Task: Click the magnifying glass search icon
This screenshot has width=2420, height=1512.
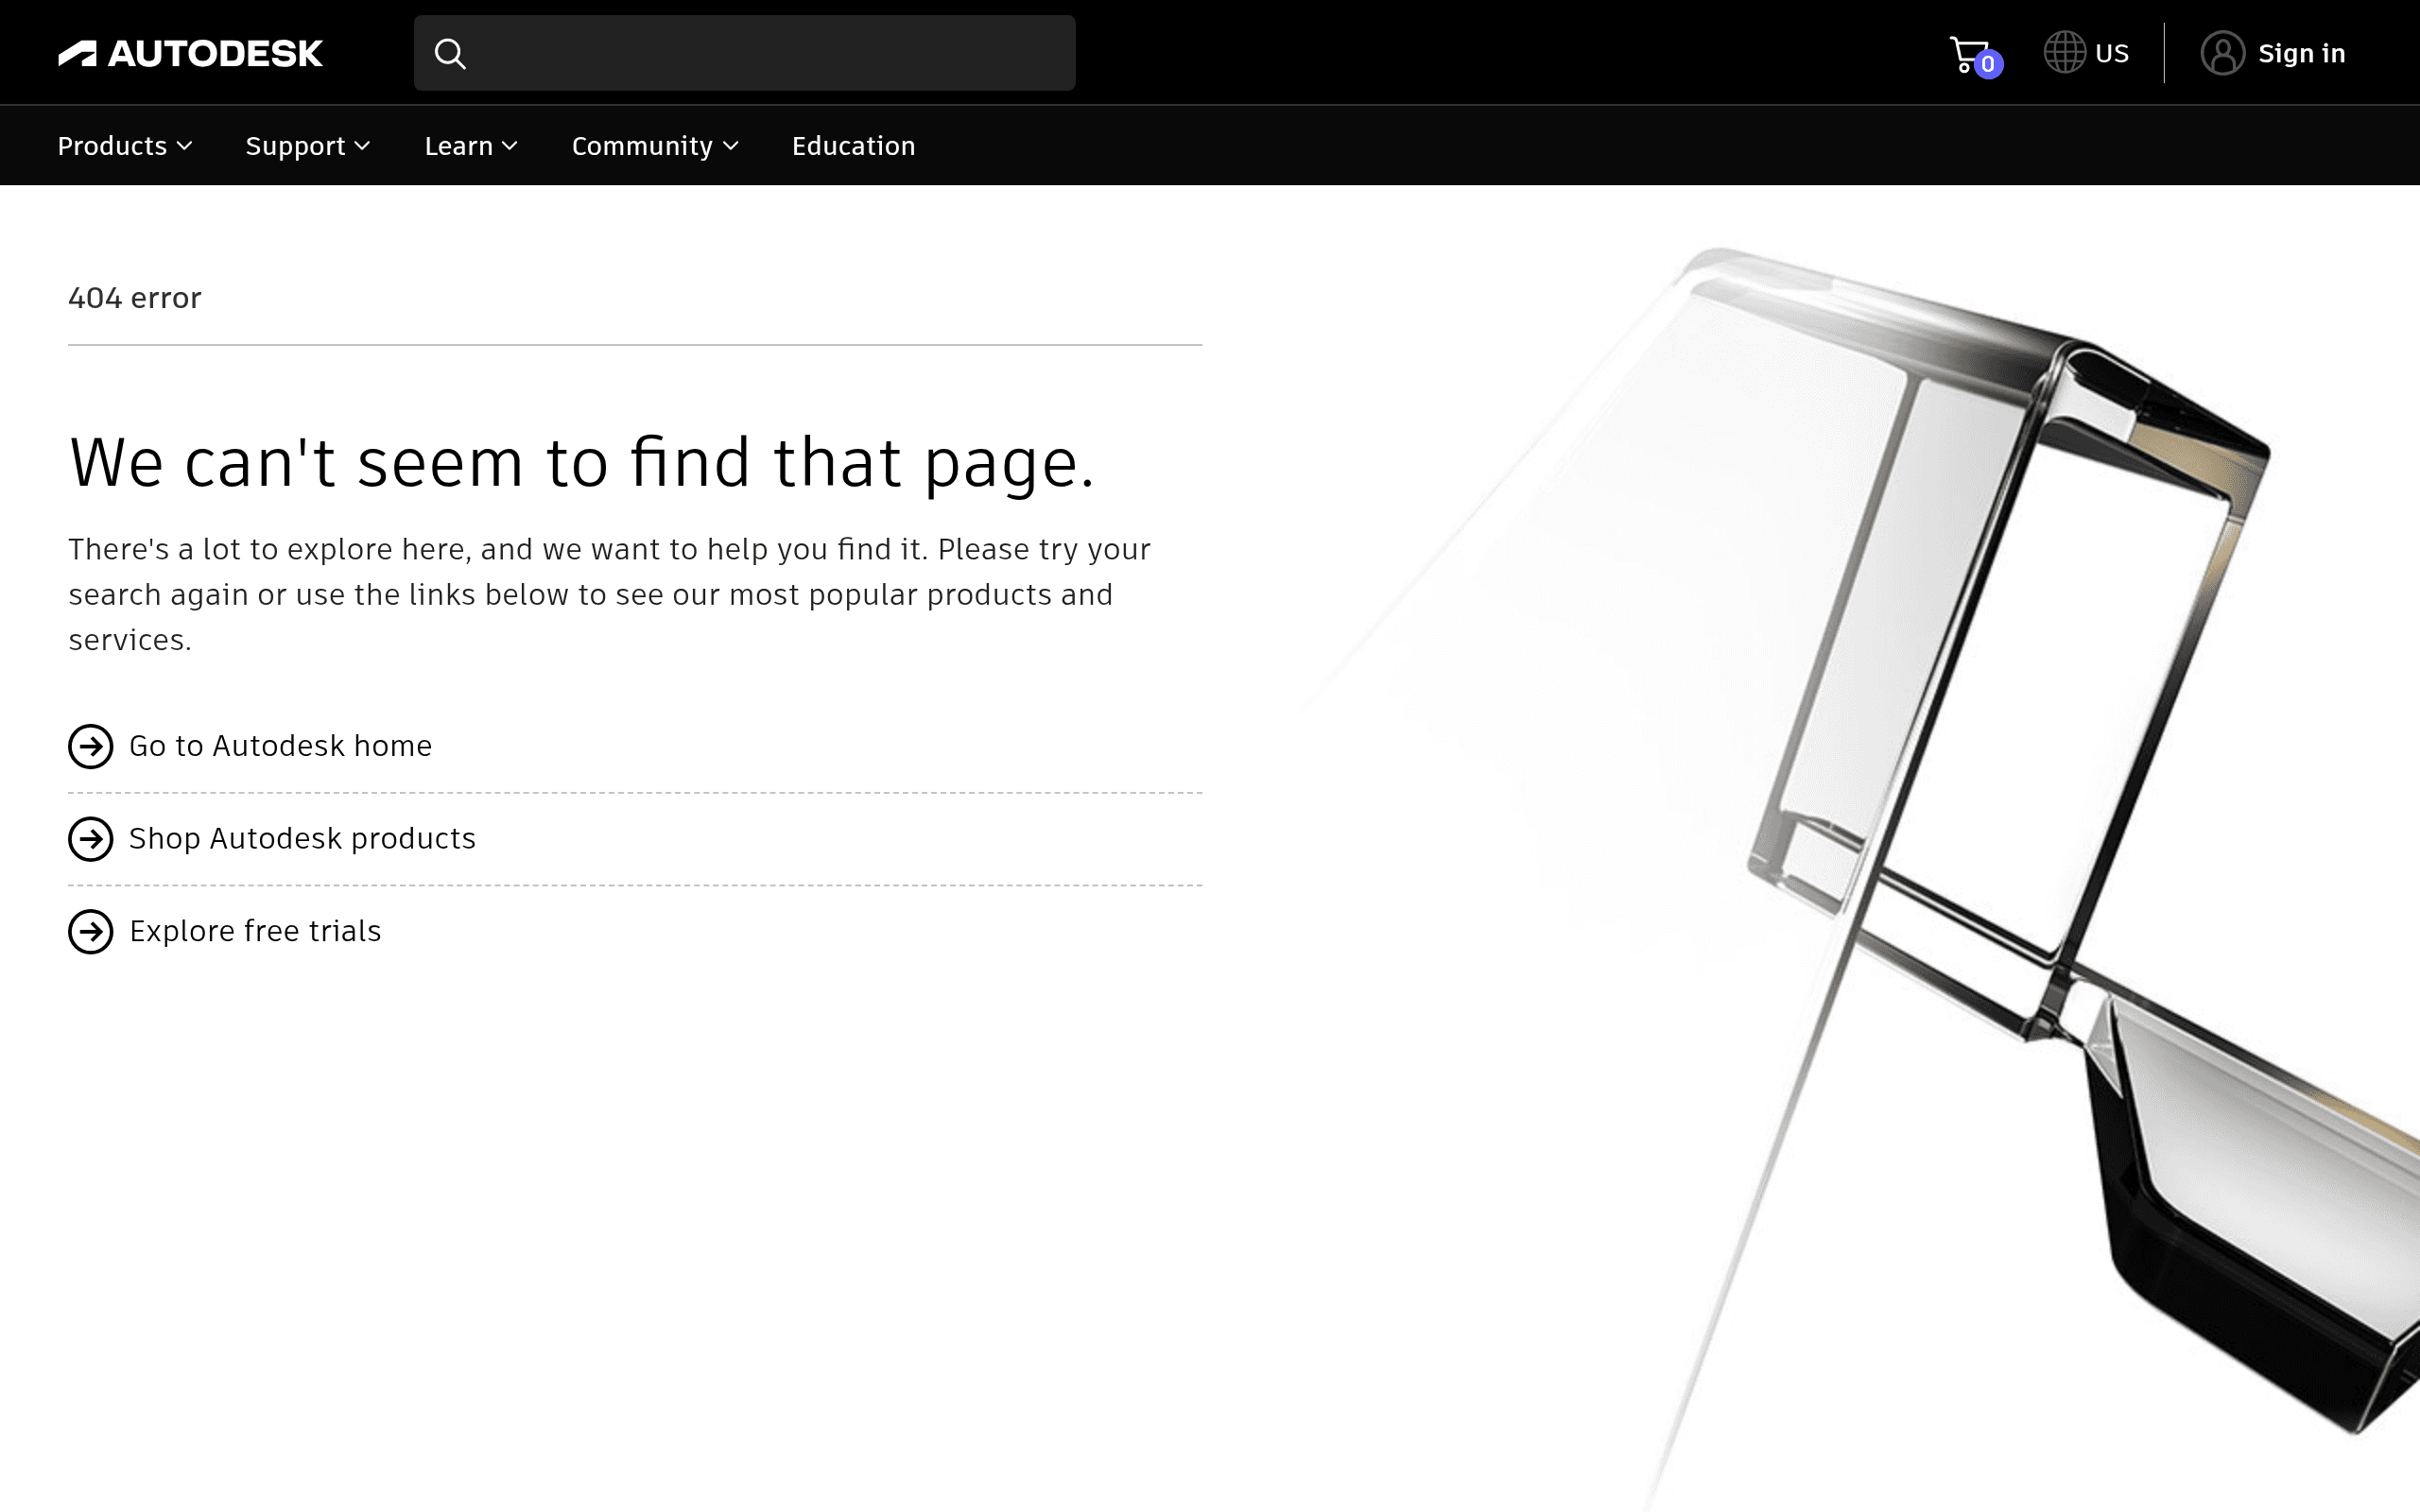Action: pos(450,53)
